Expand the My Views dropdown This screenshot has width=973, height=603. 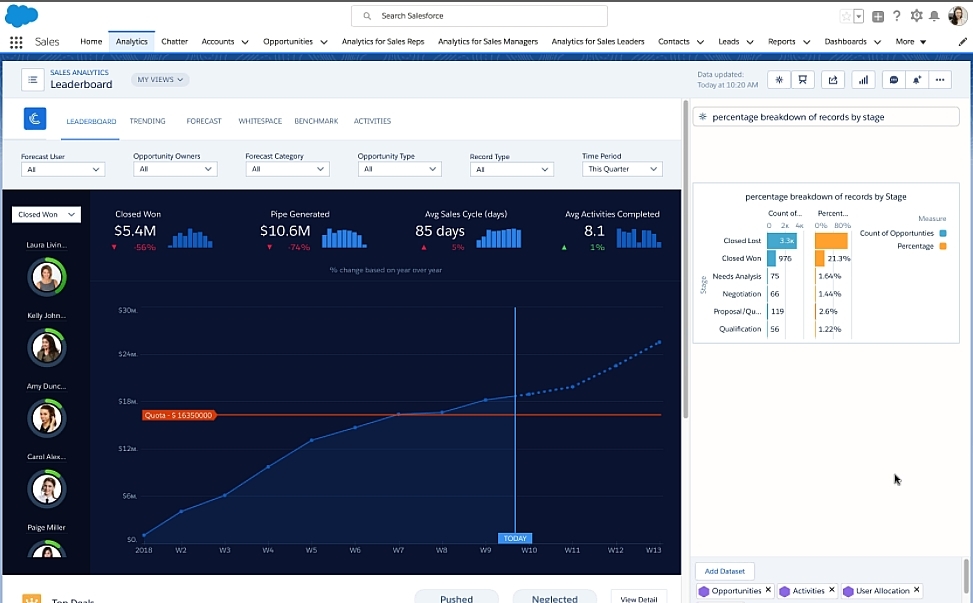[x=160, y=79]
